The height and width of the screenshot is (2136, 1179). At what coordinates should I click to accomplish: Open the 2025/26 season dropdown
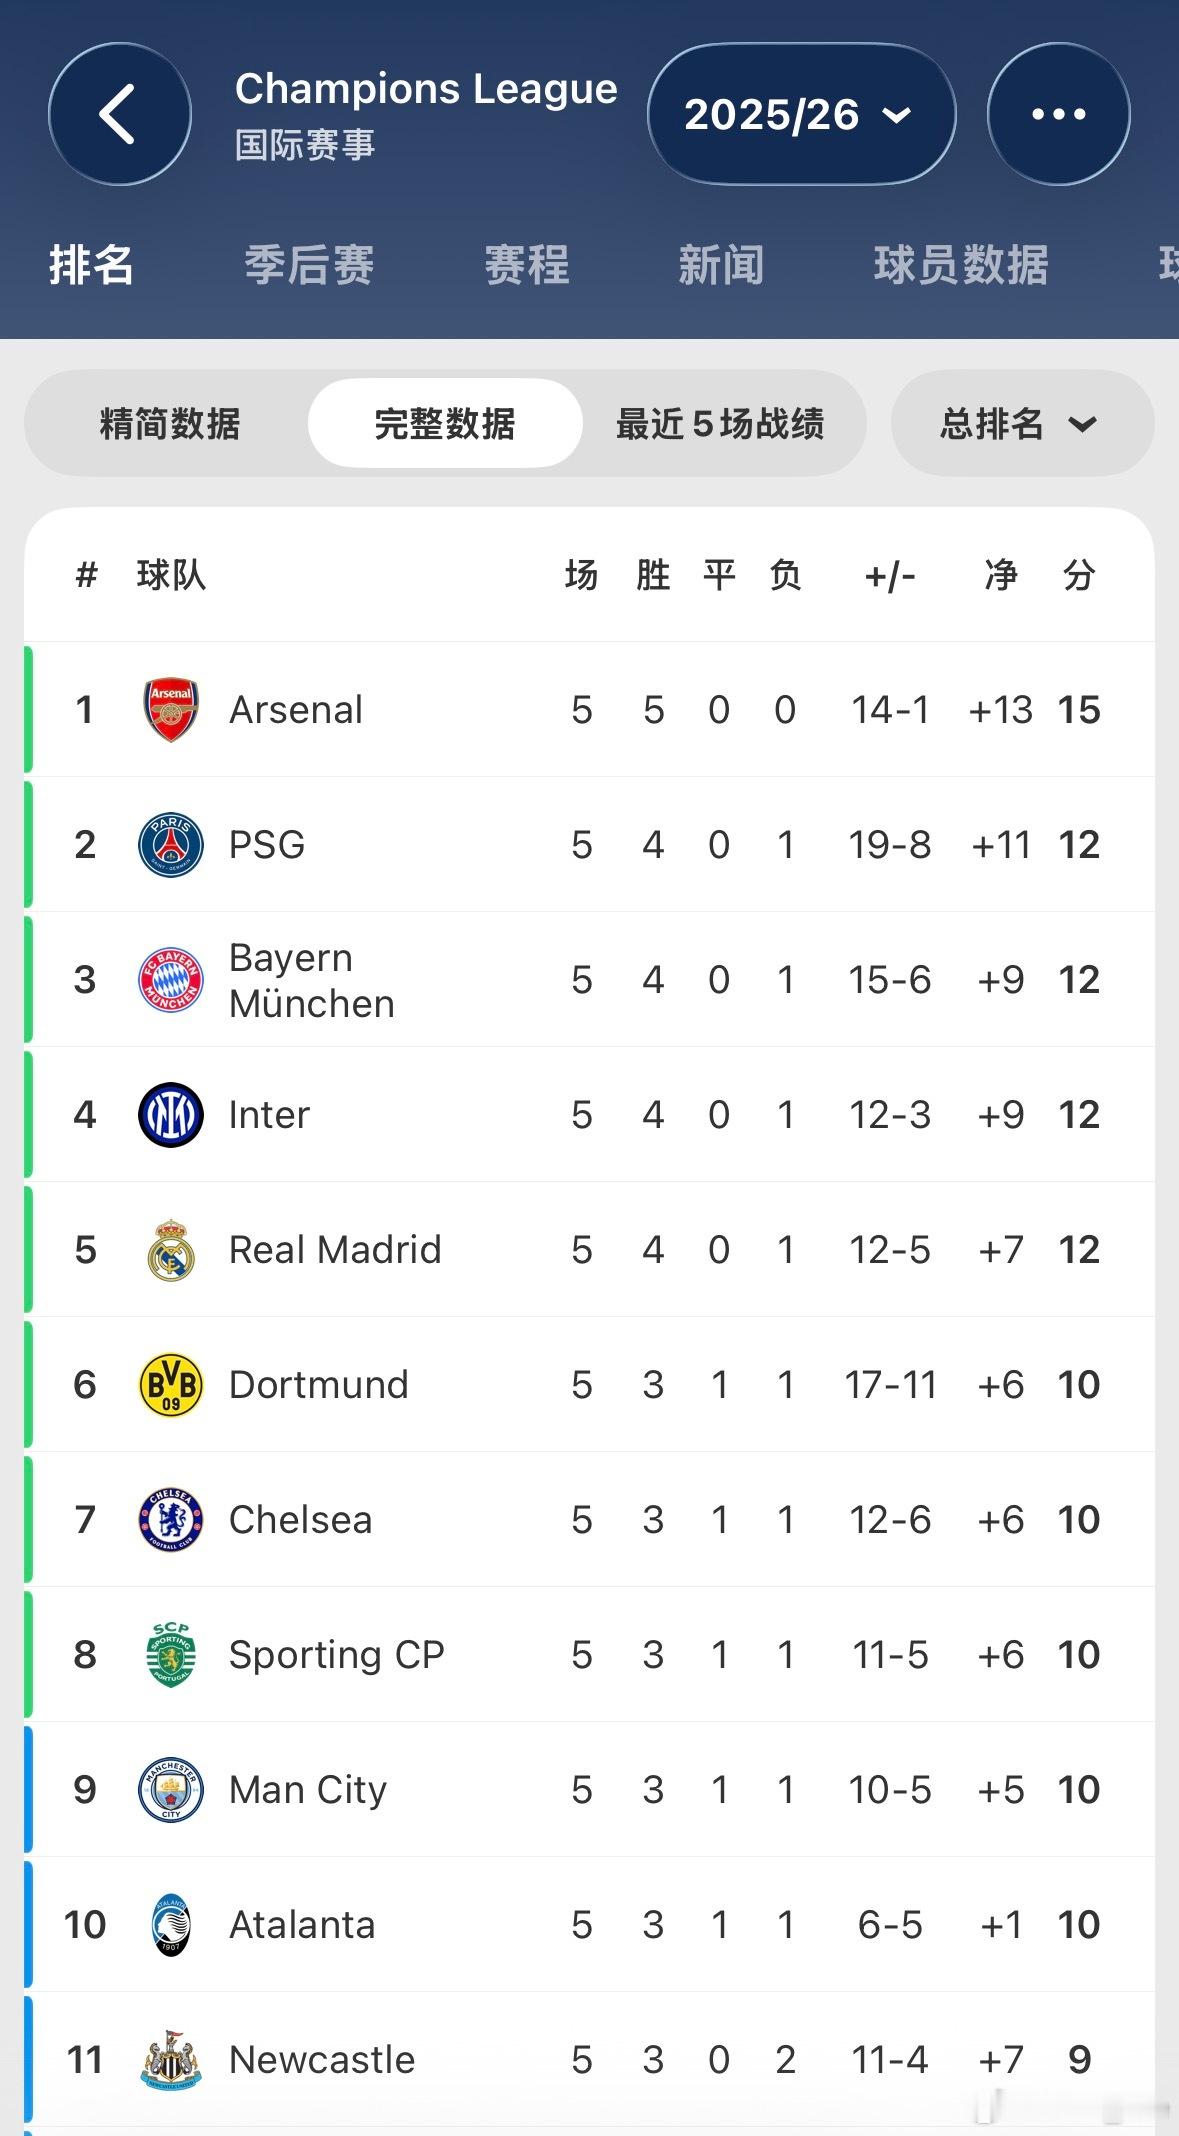[801, 114]
